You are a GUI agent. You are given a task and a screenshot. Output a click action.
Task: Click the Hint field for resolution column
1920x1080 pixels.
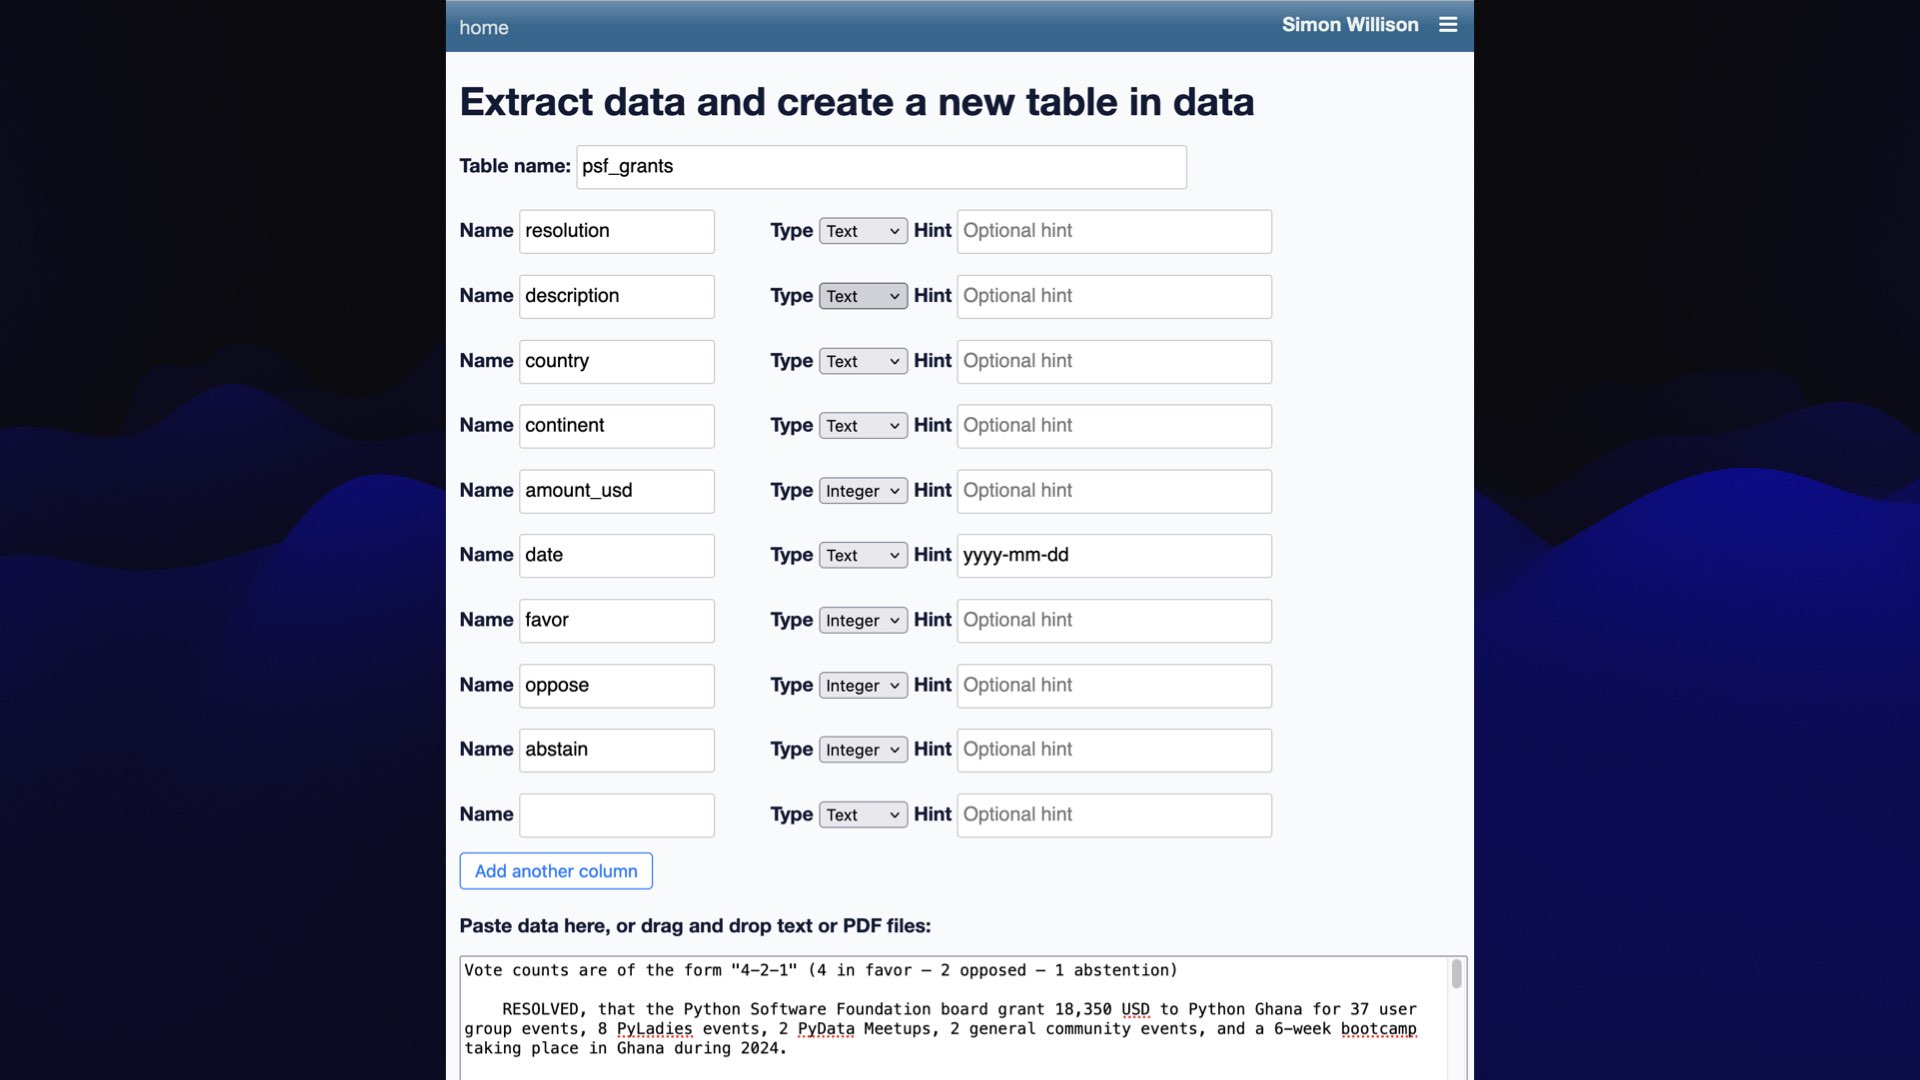tap(1114, 231)
